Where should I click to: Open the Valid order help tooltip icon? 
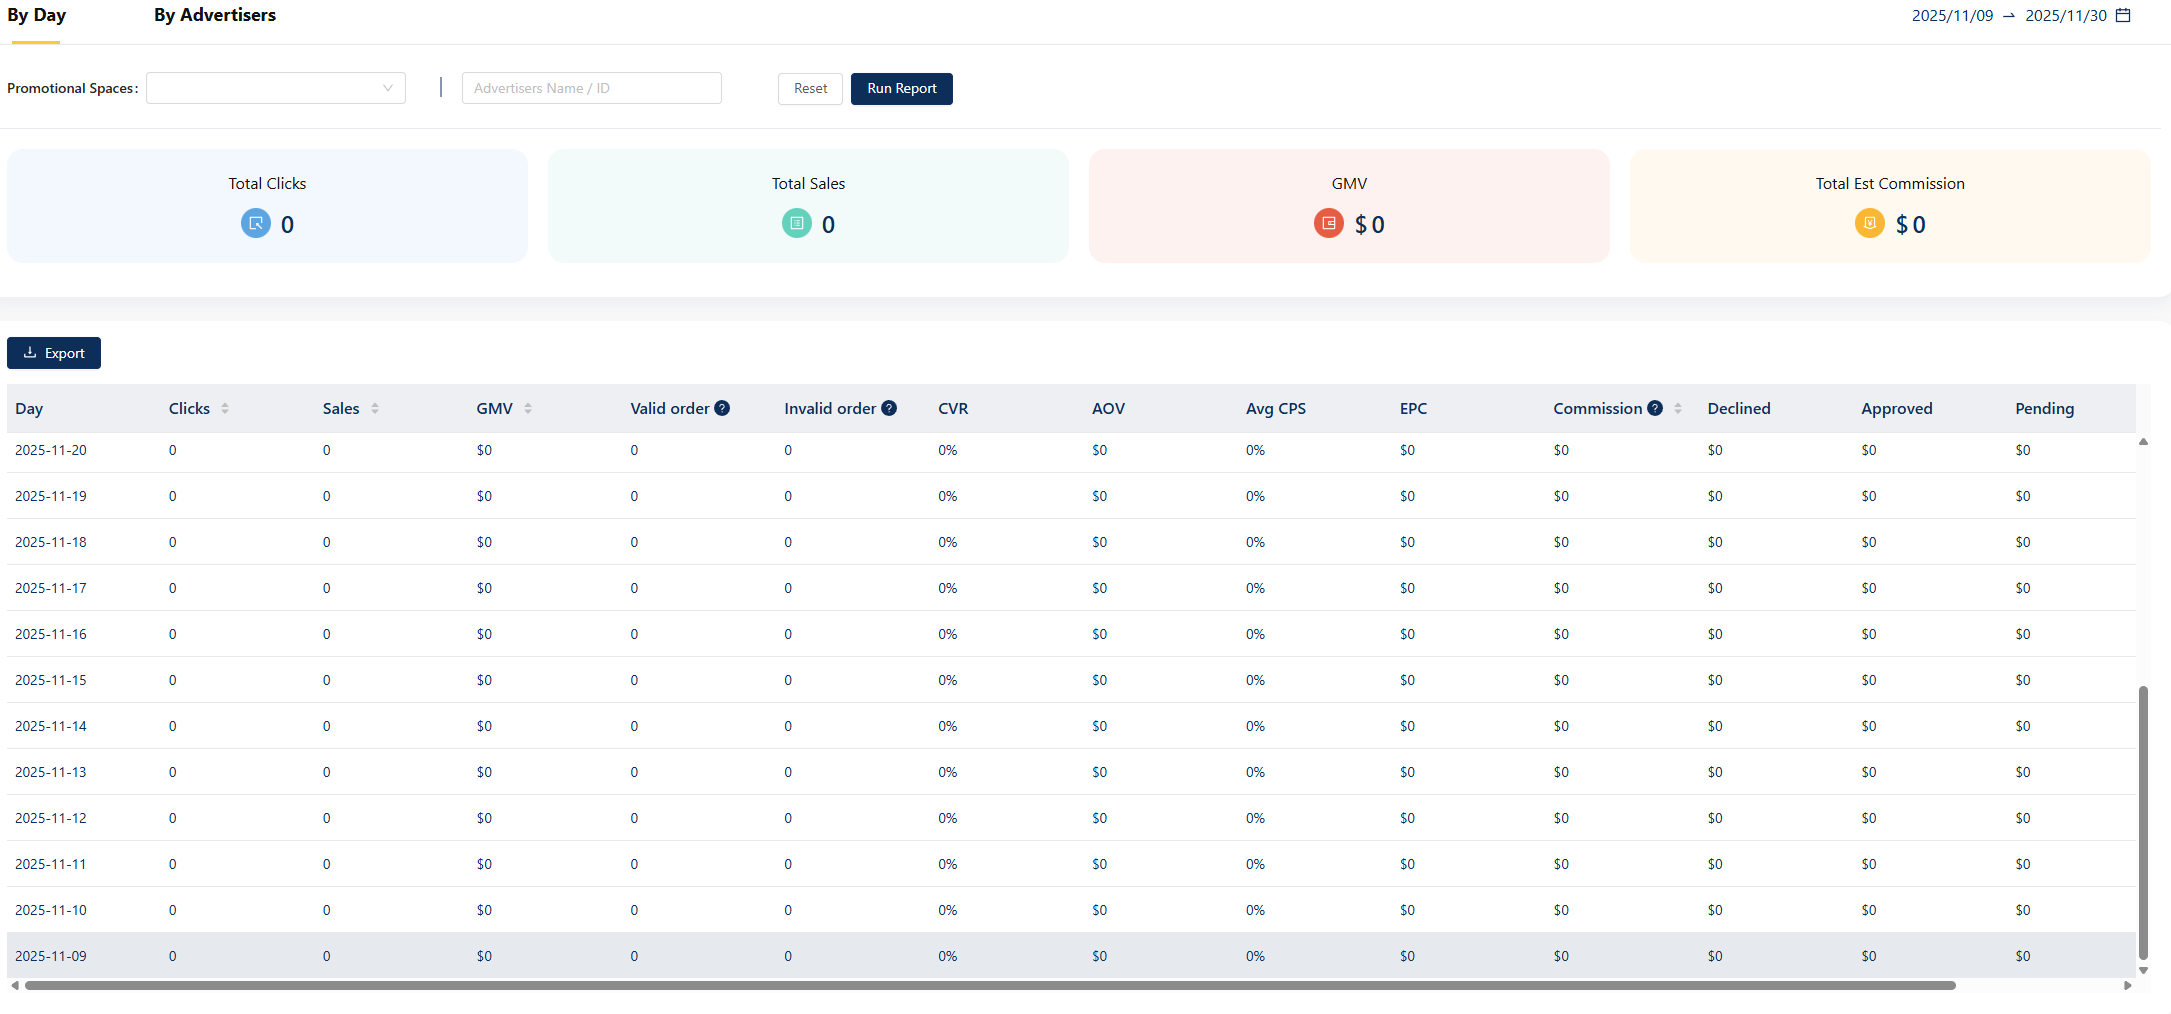tap(722, 408)
